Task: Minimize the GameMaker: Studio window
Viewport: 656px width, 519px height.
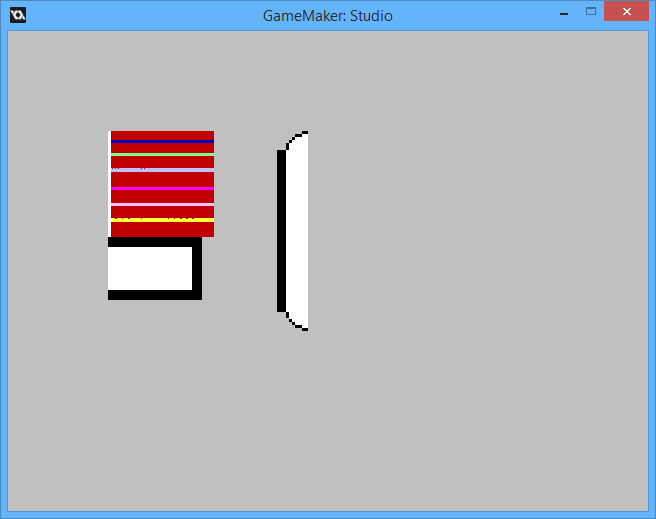Action: tap(564, 13)
